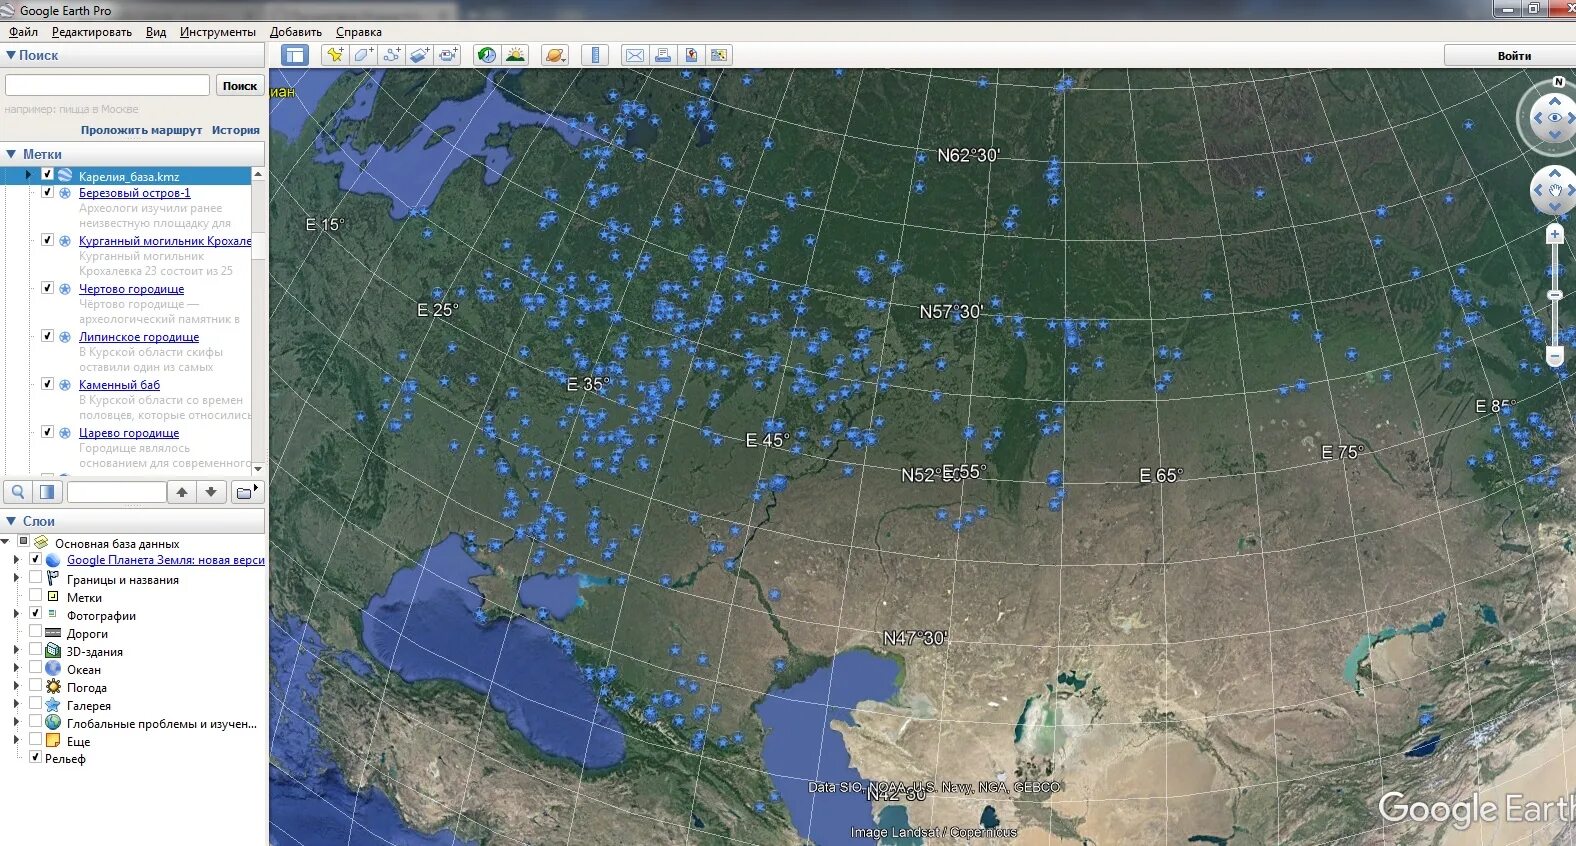Image resolution: width=1576 pixels, height=846 pixels.
Task: Click in the search text field
Action: [107, 85]
